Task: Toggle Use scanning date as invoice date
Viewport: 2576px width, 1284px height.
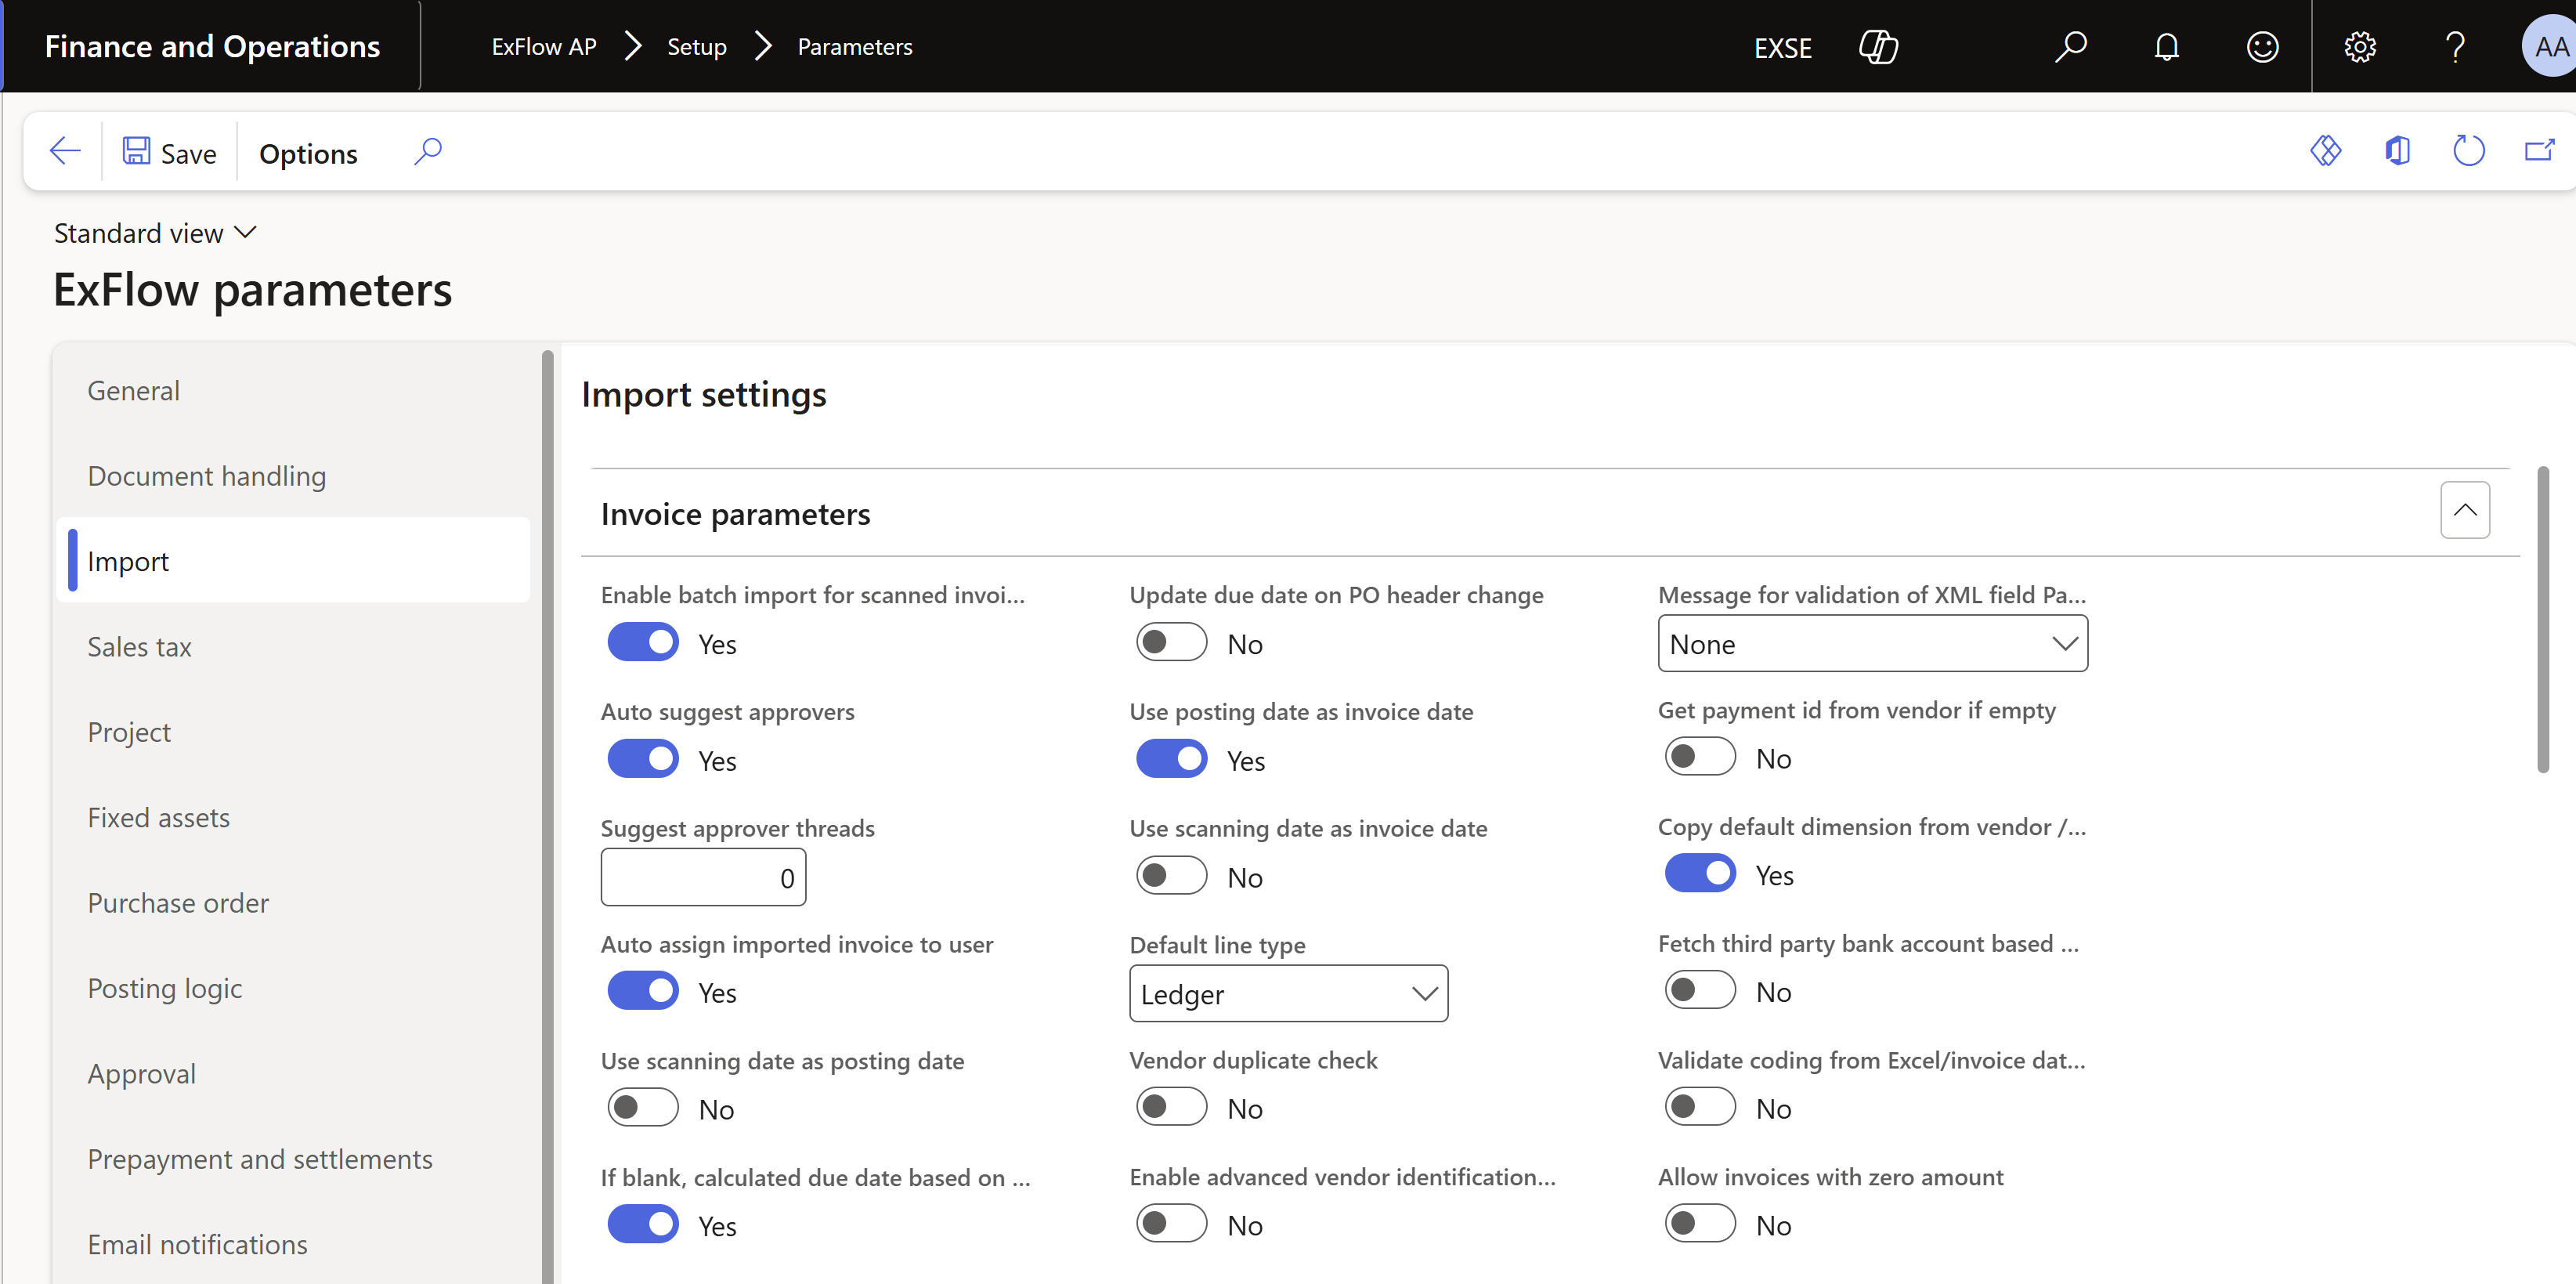Action: click(1172, 876)
